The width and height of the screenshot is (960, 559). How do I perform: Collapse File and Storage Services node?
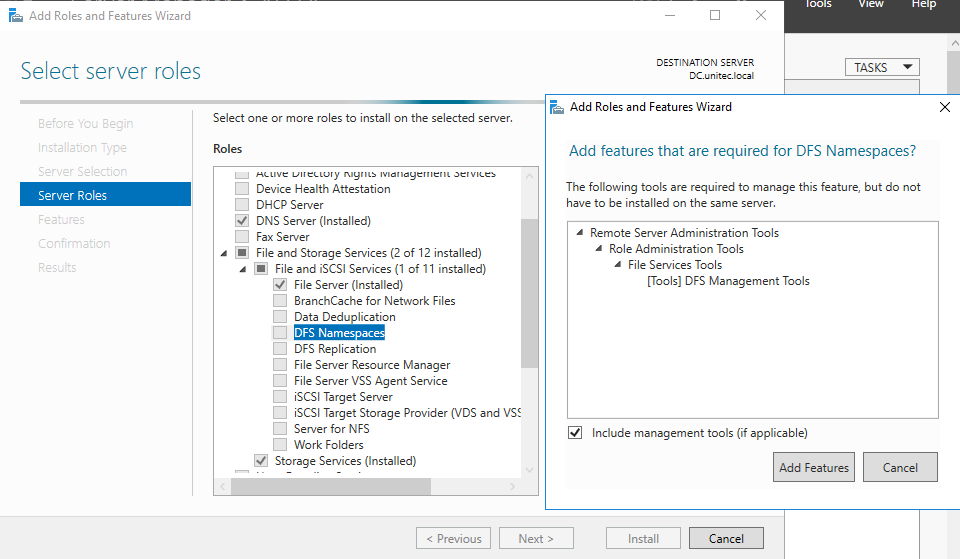click(223, 253)
